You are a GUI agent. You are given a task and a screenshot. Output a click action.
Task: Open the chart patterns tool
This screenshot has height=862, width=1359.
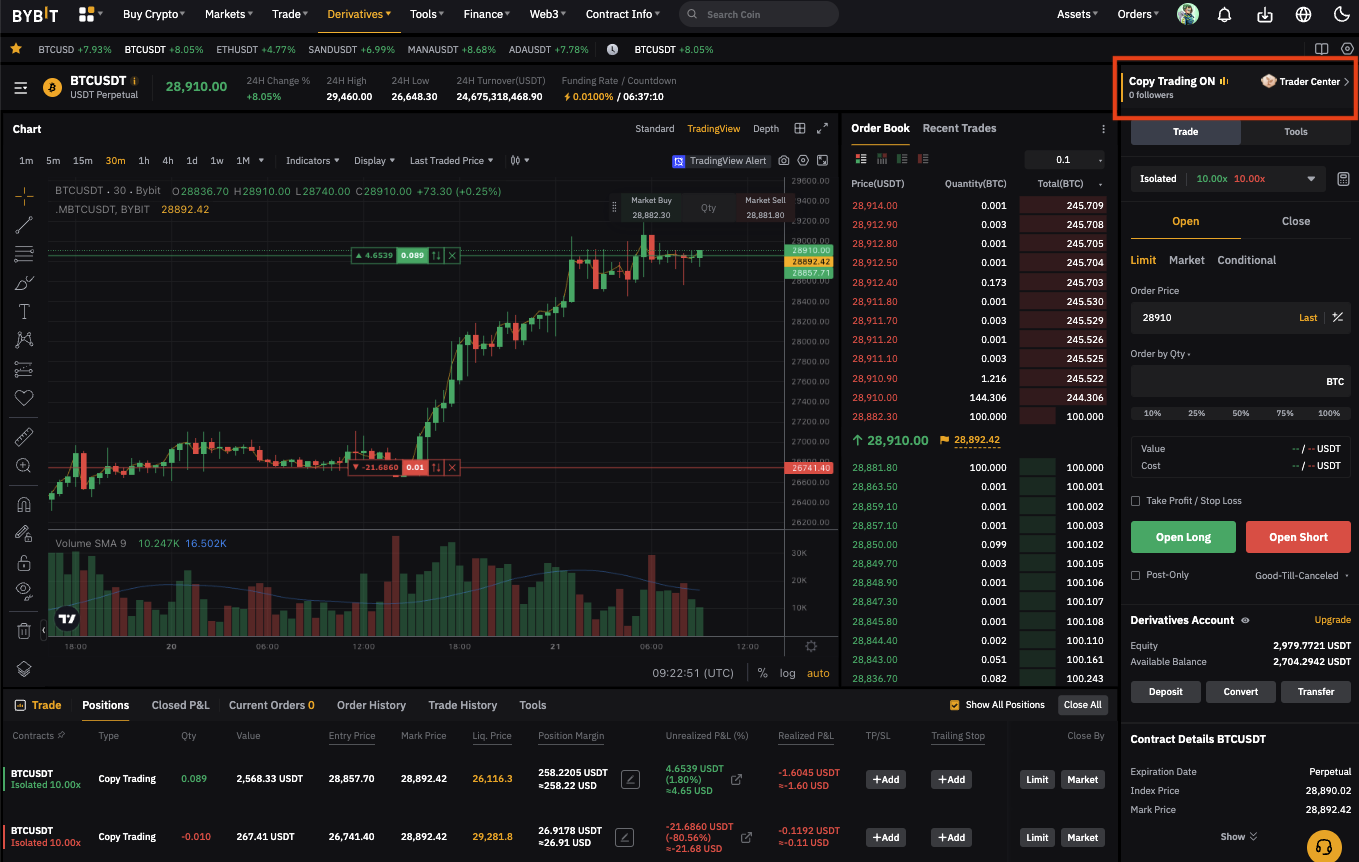click(24, 340)
